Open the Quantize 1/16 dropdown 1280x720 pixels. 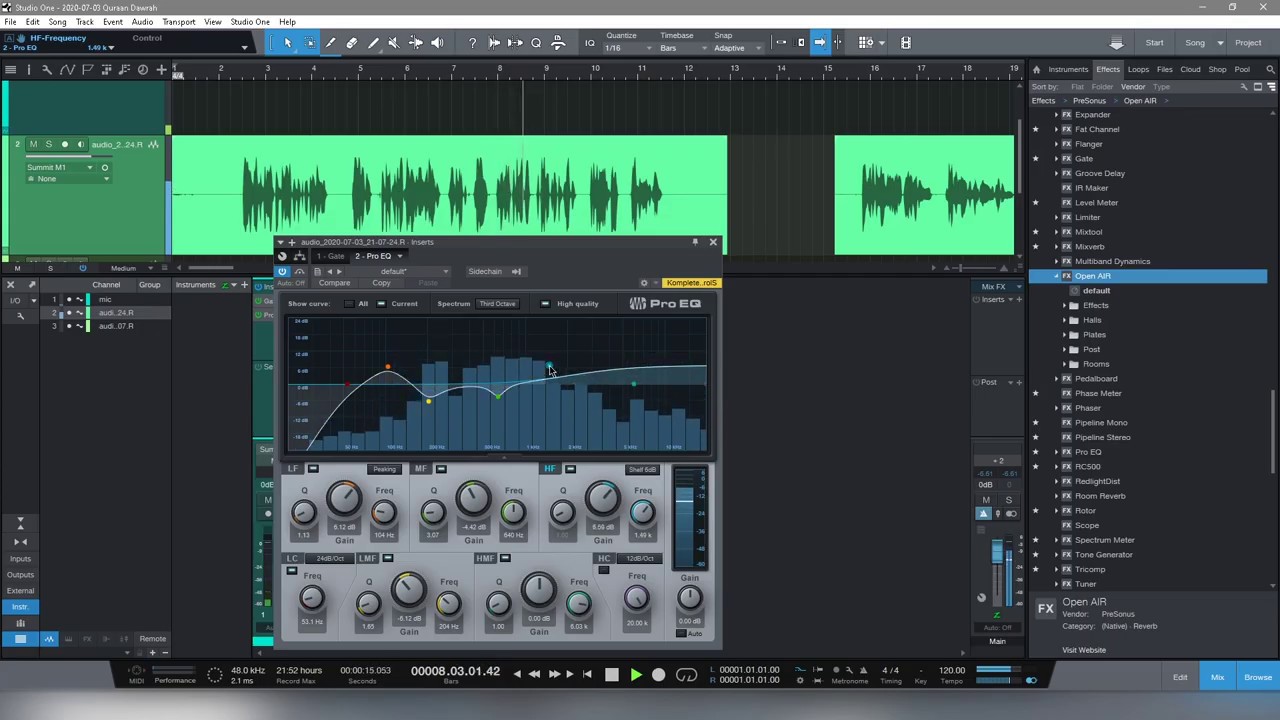coord(627,48)
